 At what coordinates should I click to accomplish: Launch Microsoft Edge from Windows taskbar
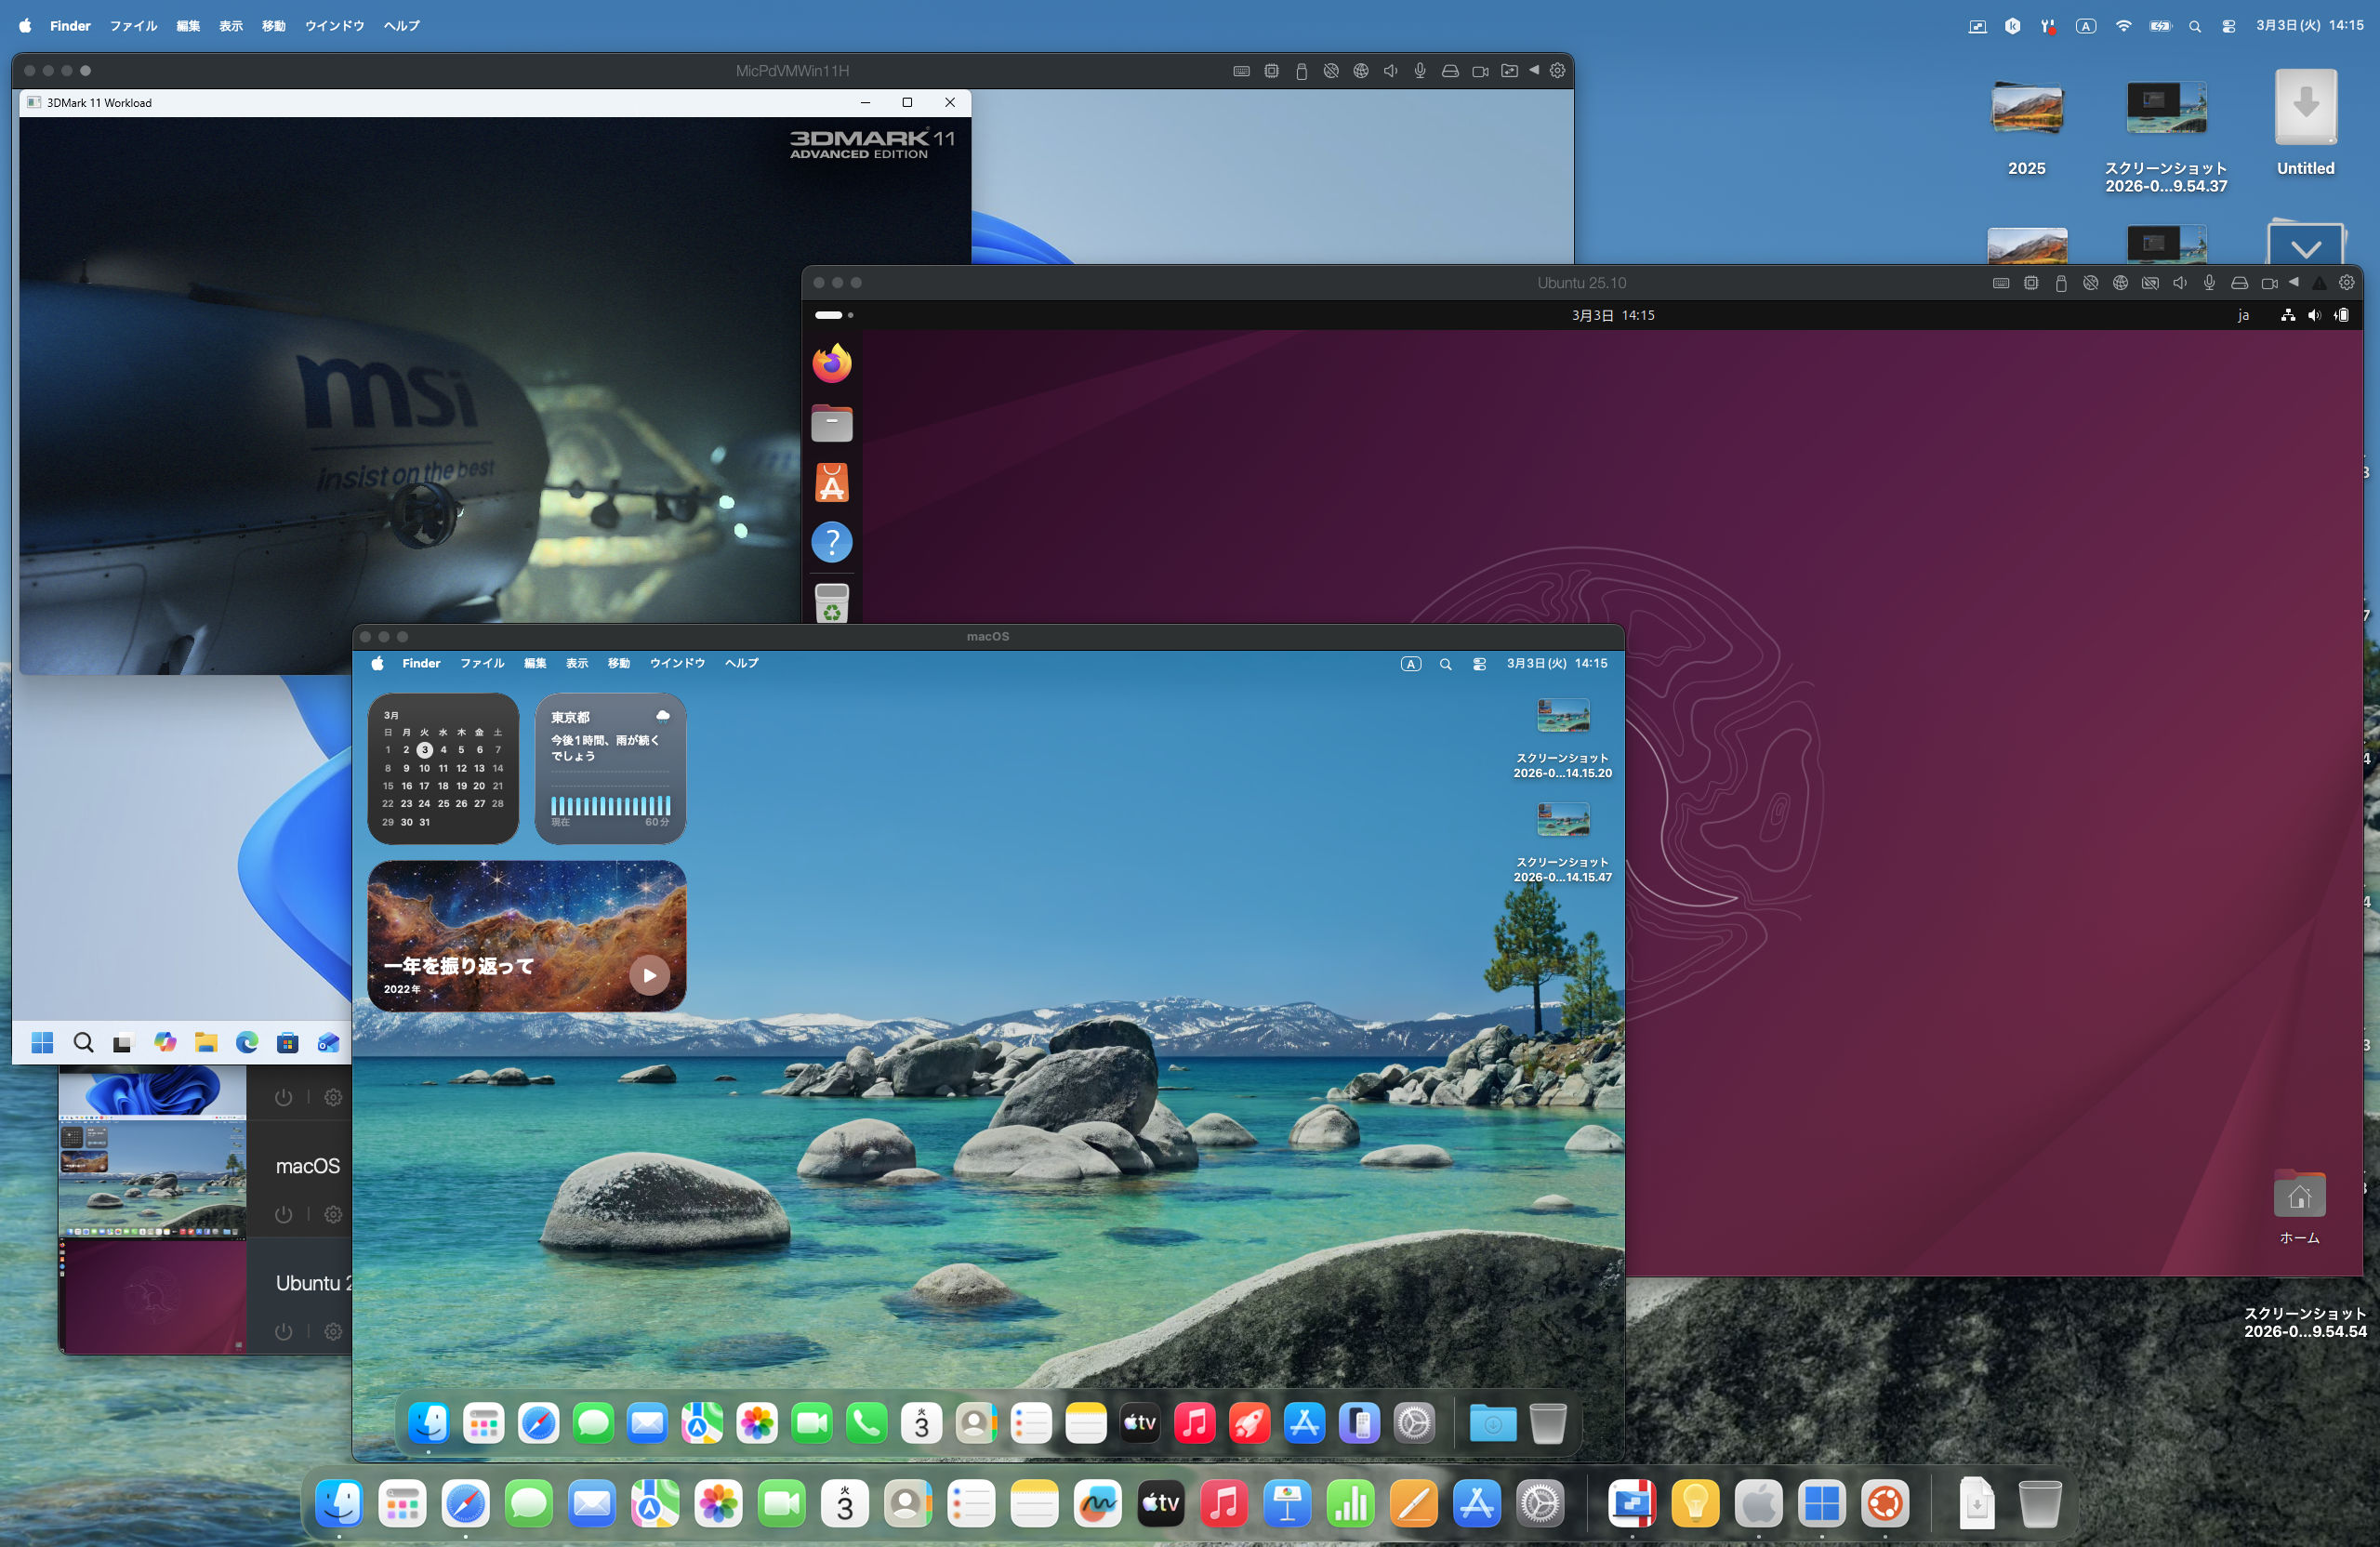pyautogui.click(x=247, y=1043)
